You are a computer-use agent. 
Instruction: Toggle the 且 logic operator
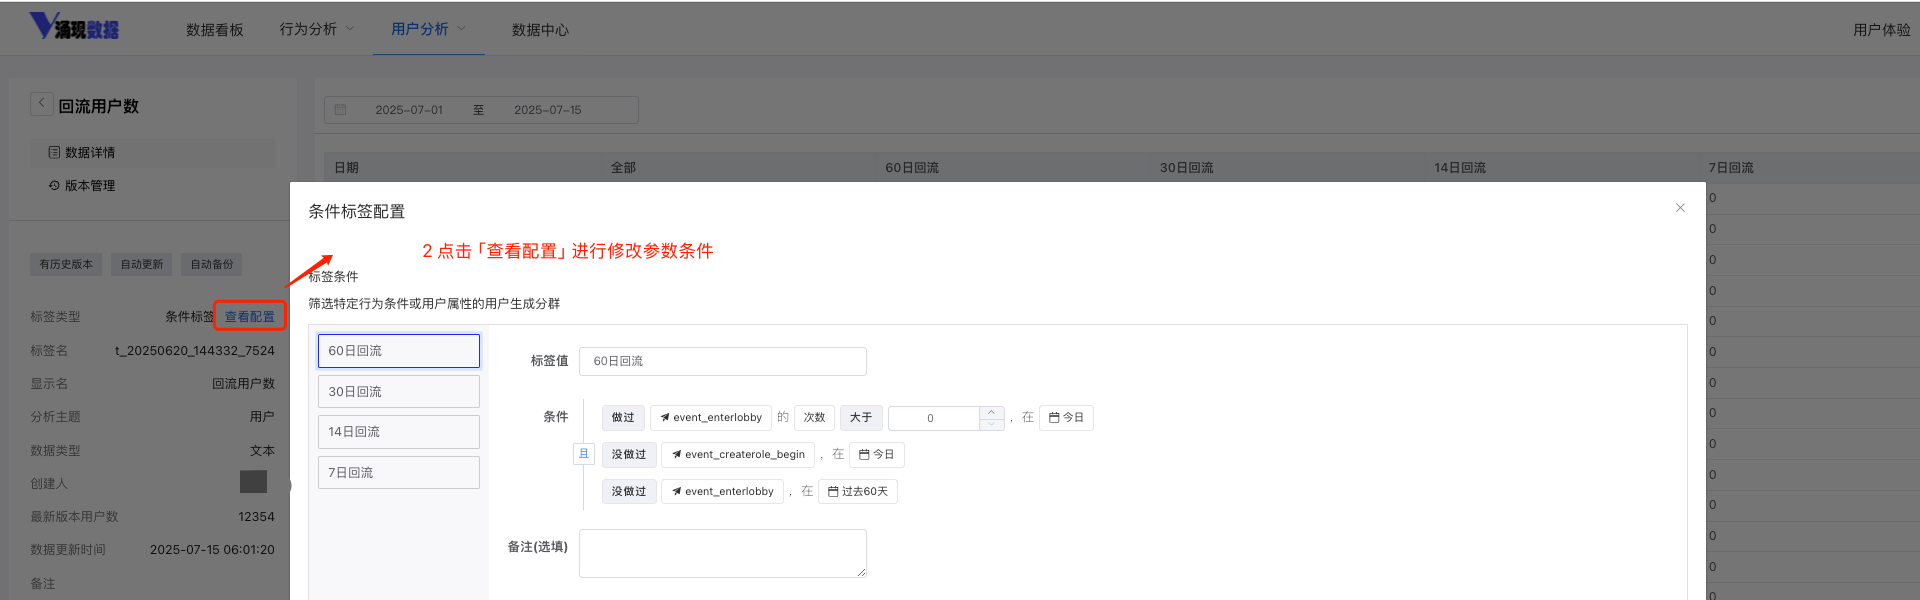coord(584,454)
